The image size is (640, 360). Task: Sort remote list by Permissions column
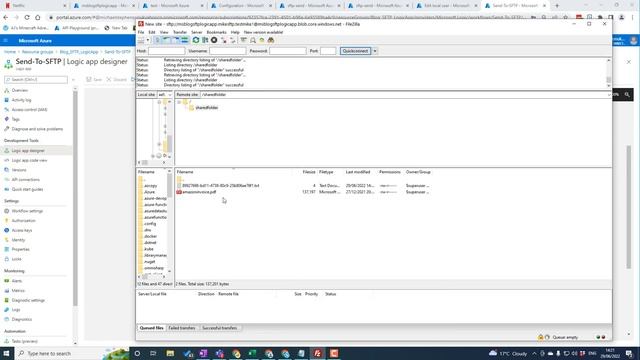(390, 172)
